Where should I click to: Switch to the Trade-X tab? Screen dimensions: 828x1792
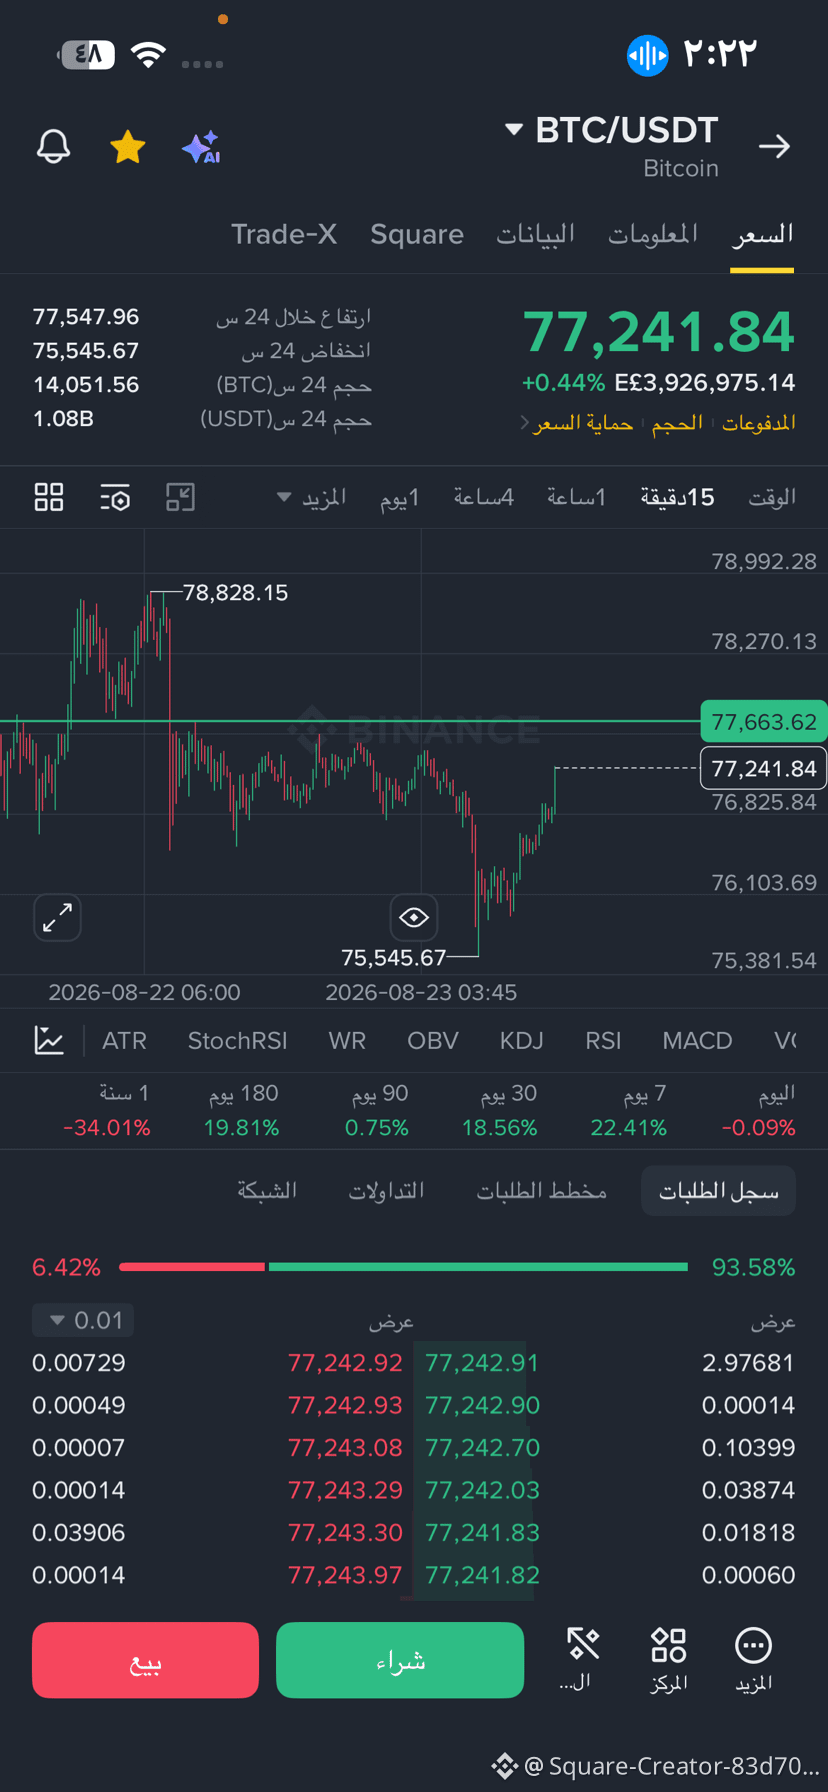(284, 234)
